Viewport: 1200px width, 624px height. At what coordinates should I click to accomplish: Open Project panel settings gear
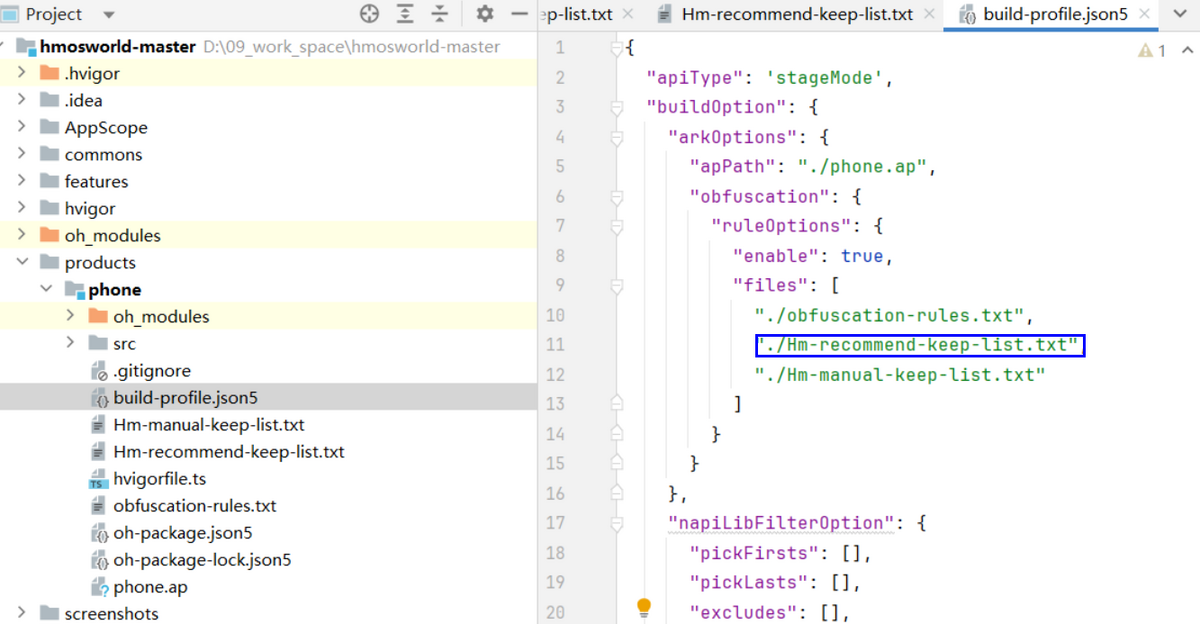485,14
